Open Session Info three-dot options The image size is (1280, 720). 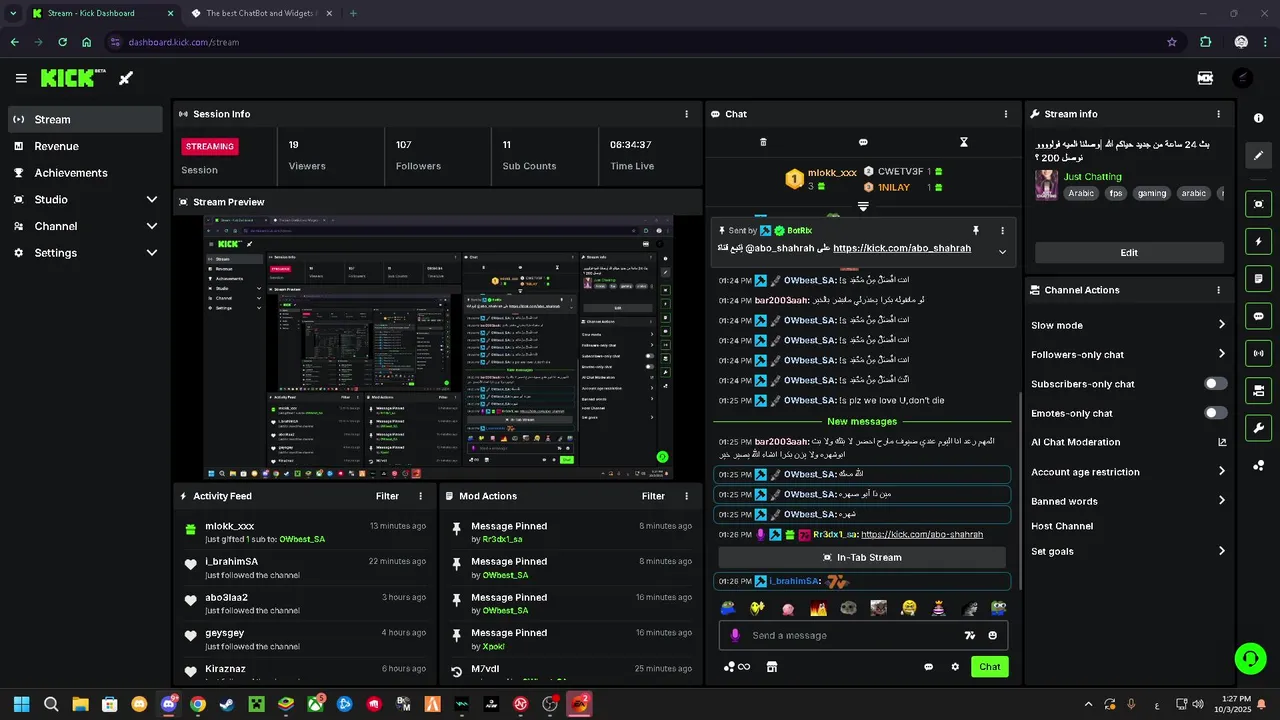tap(686, 114)
